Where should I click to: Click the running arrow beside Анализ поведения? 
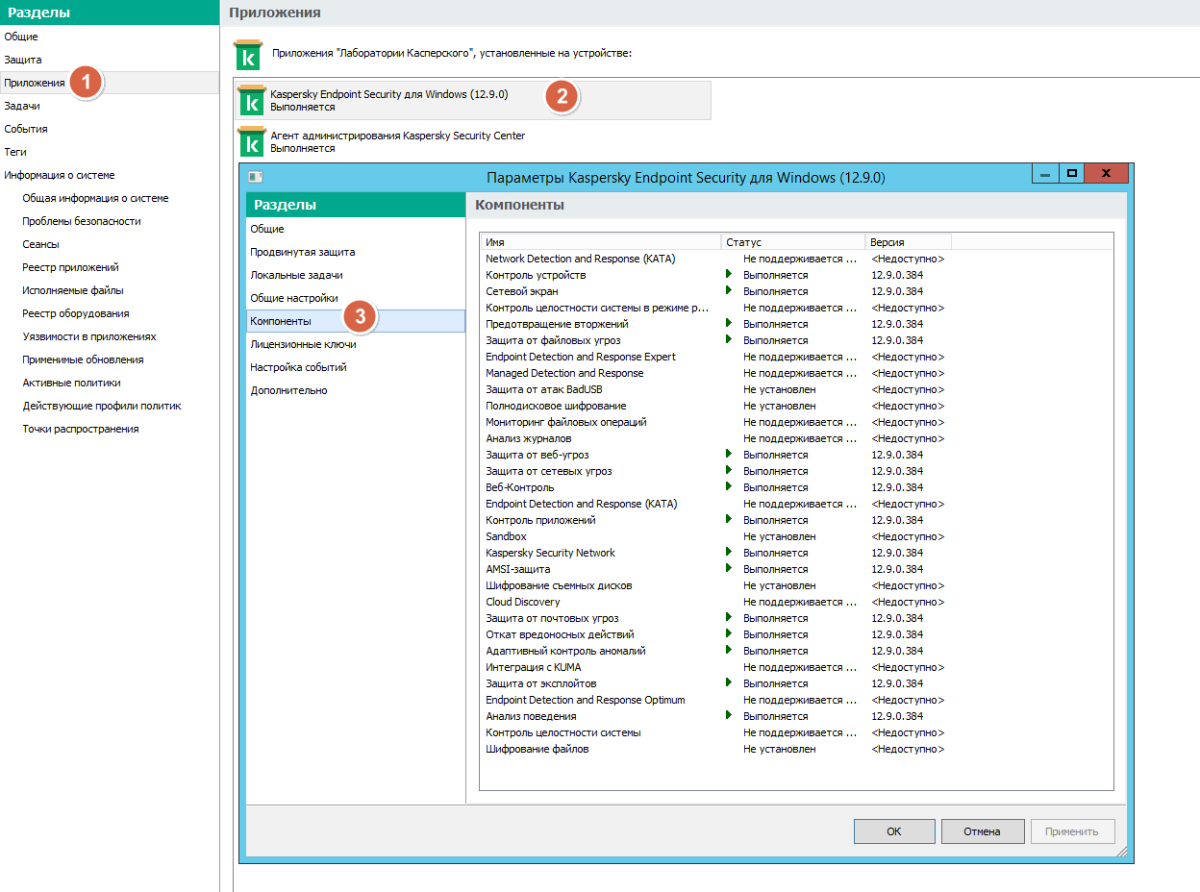coord(729,716)
